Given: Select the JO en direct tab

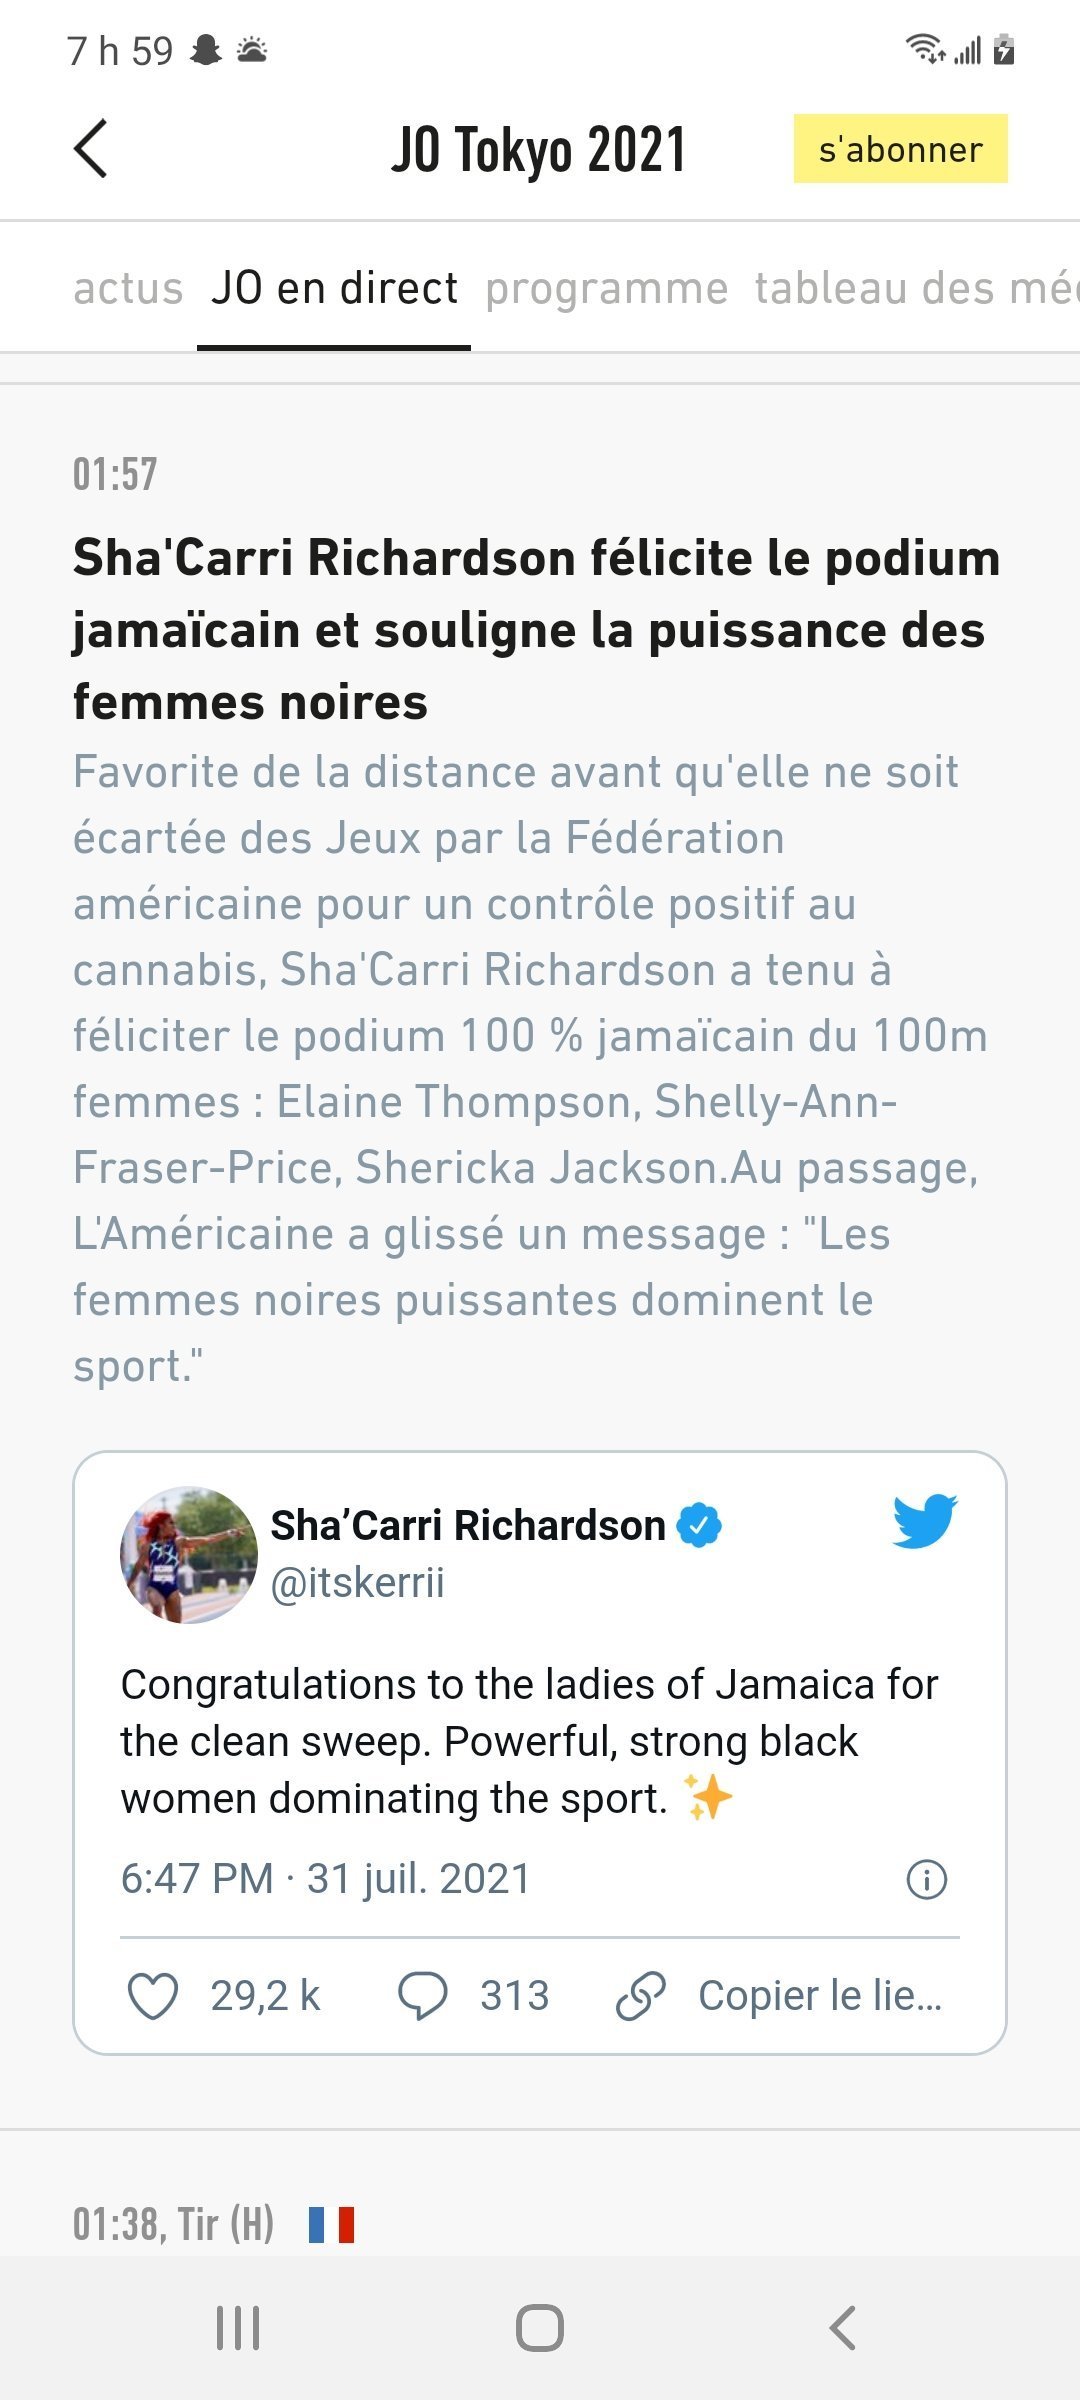Looking at the screenshot, I should [334, 288].
